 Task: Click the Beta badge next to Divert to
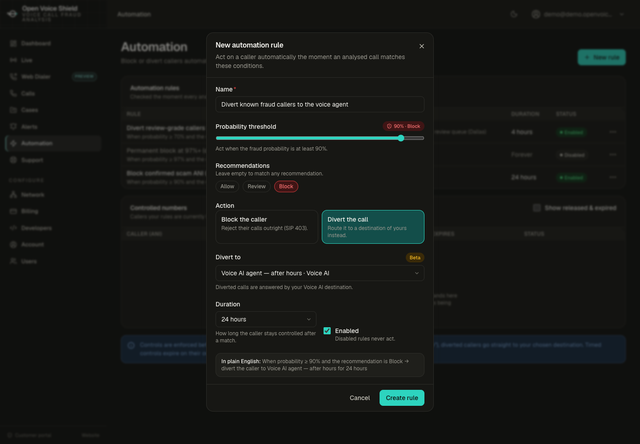tap(415, 258)
